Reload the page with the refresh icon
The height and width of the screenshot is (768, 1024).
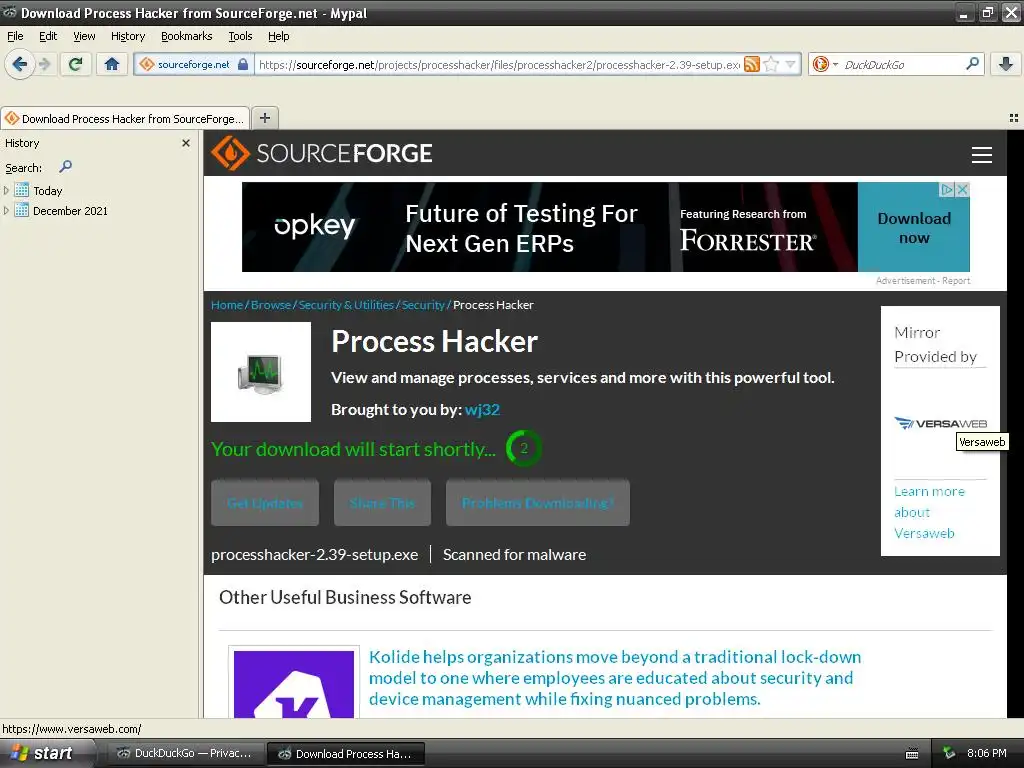(76, 64)
